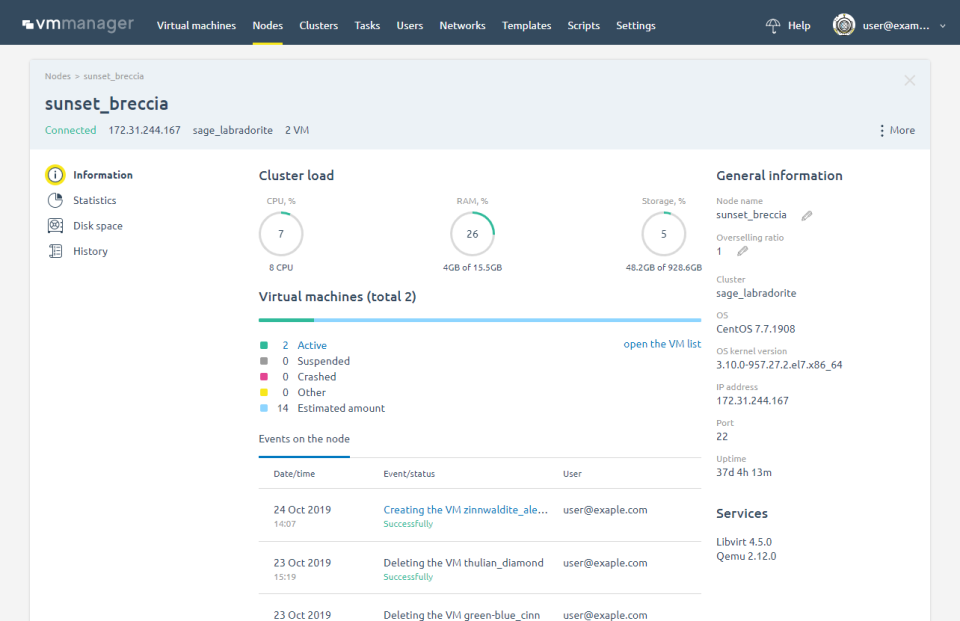The width and height of the screenshot is (960, 621).
Task: Select the Information section icon
Action: [x=55, y=174]
